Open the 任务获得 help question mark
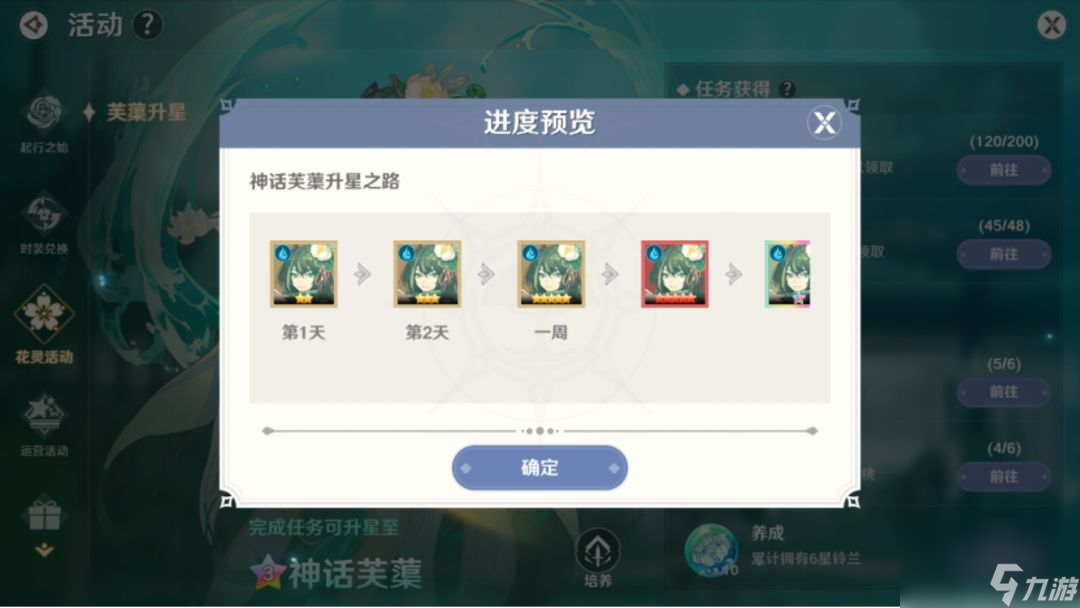Viewport: 1080px width, 608px height. point(787,89)
